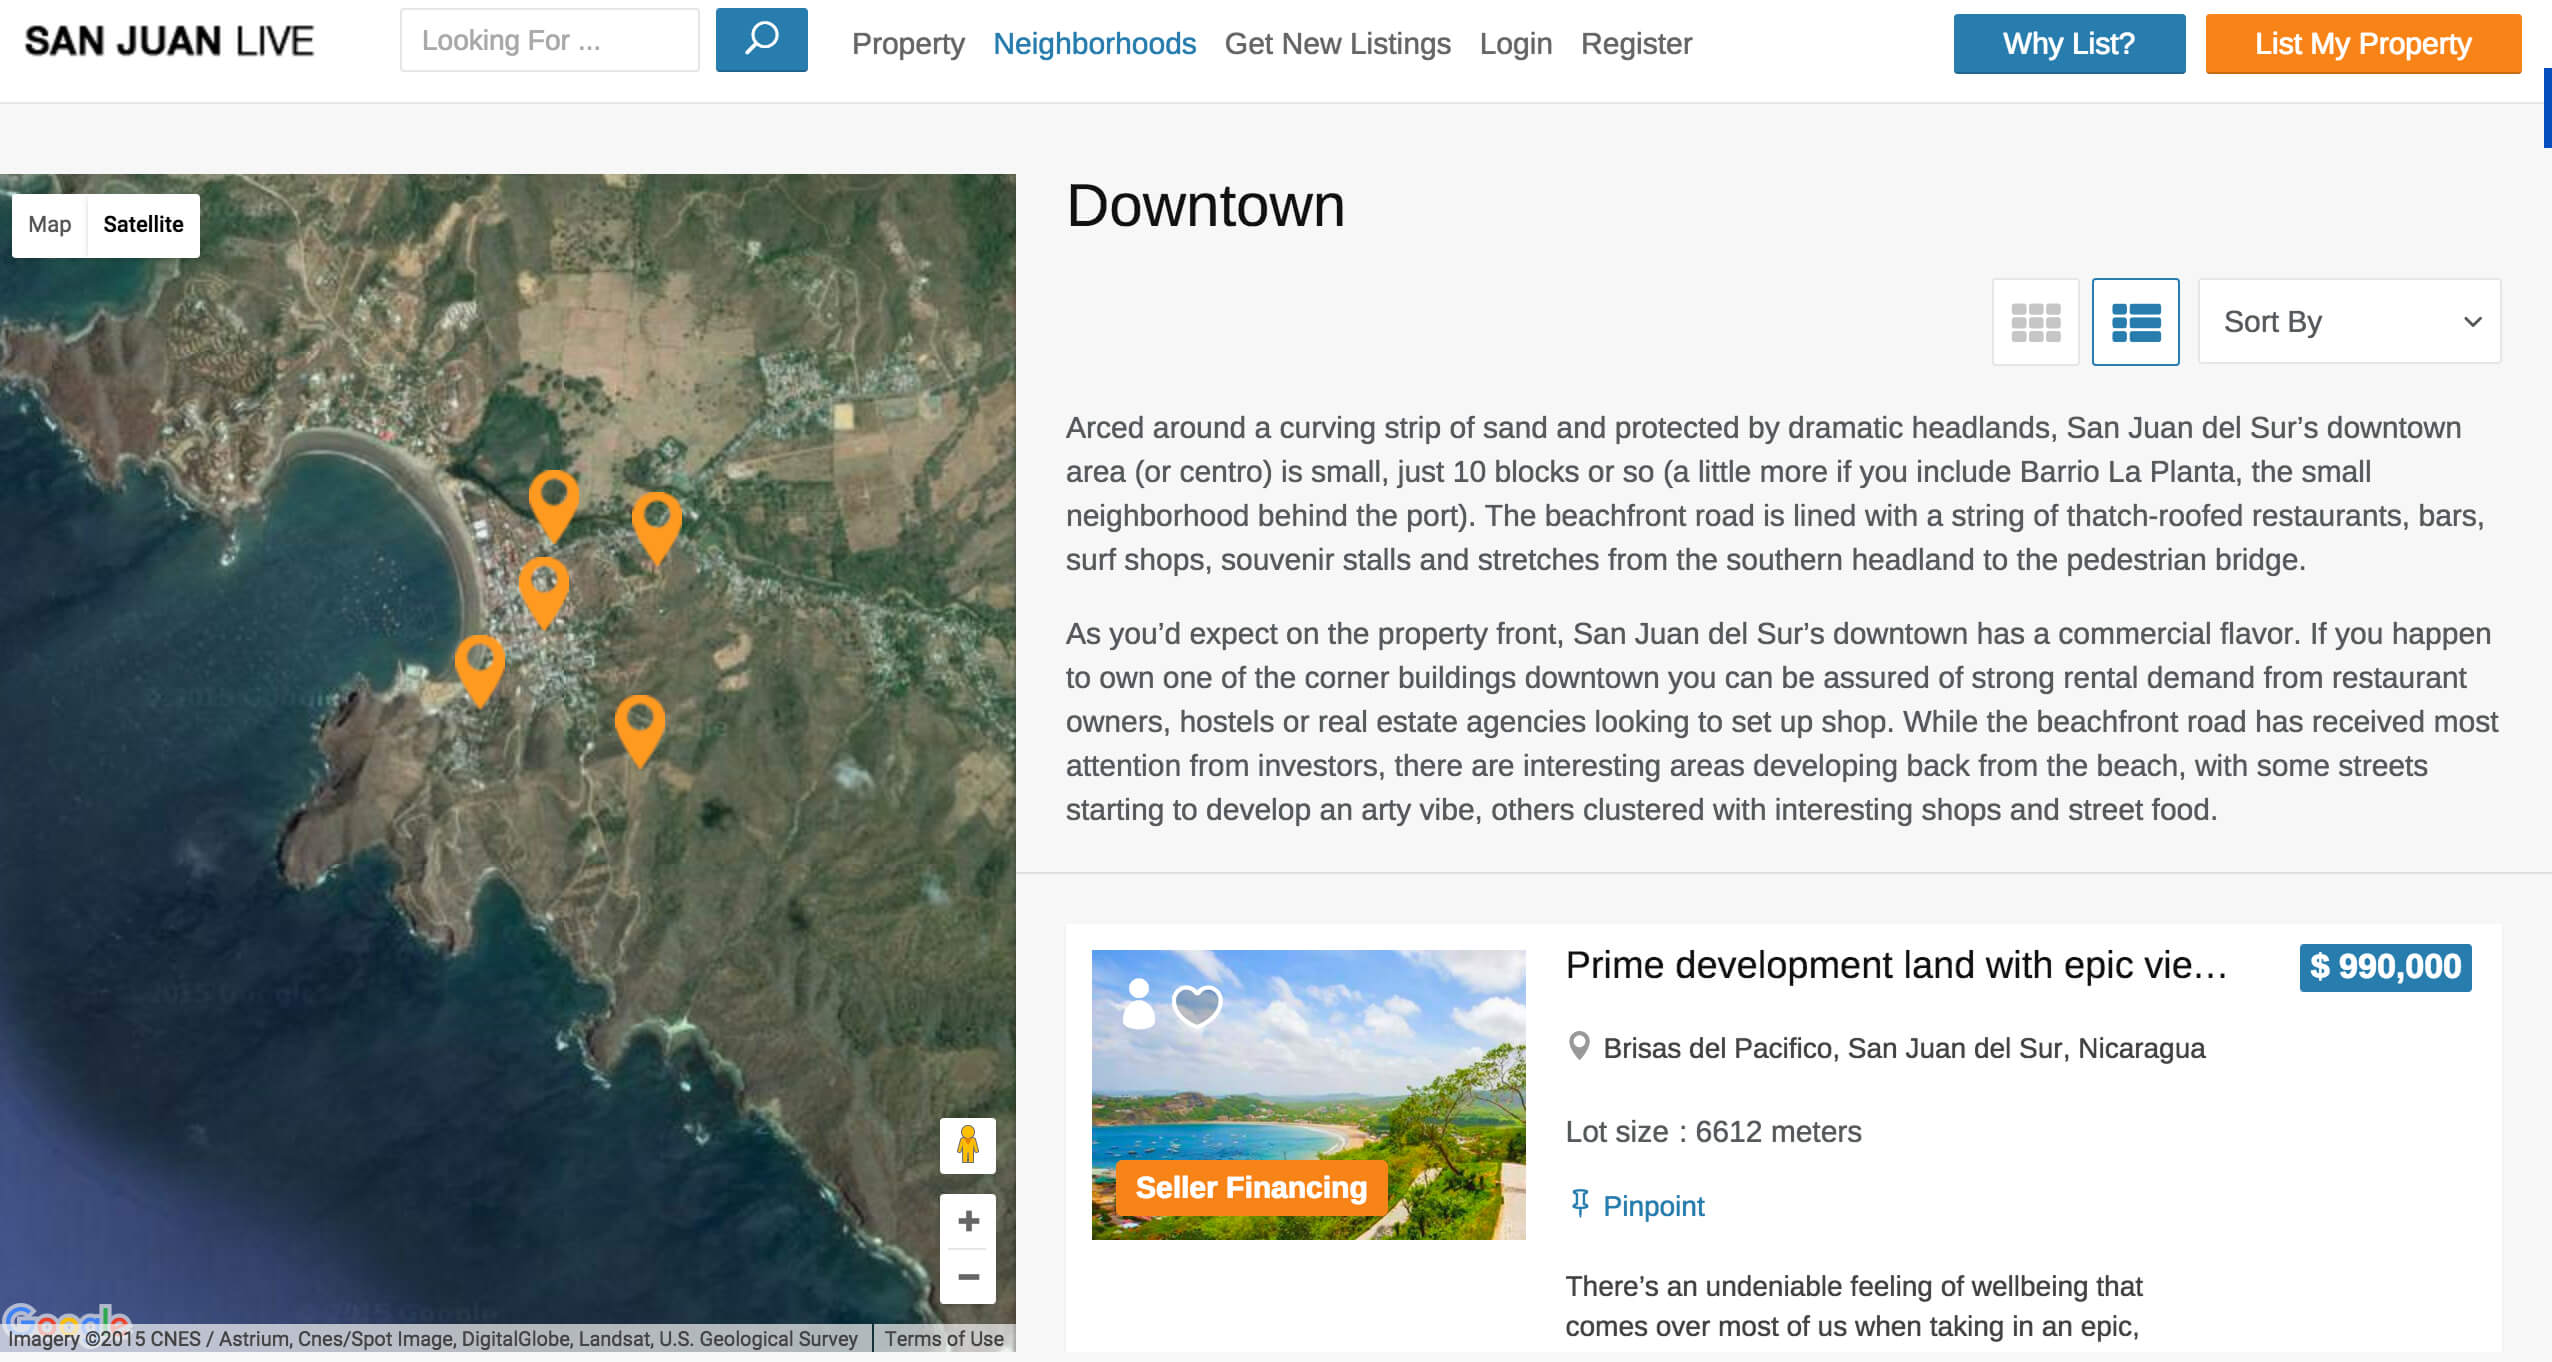Click the Downtown heading

1205,206
